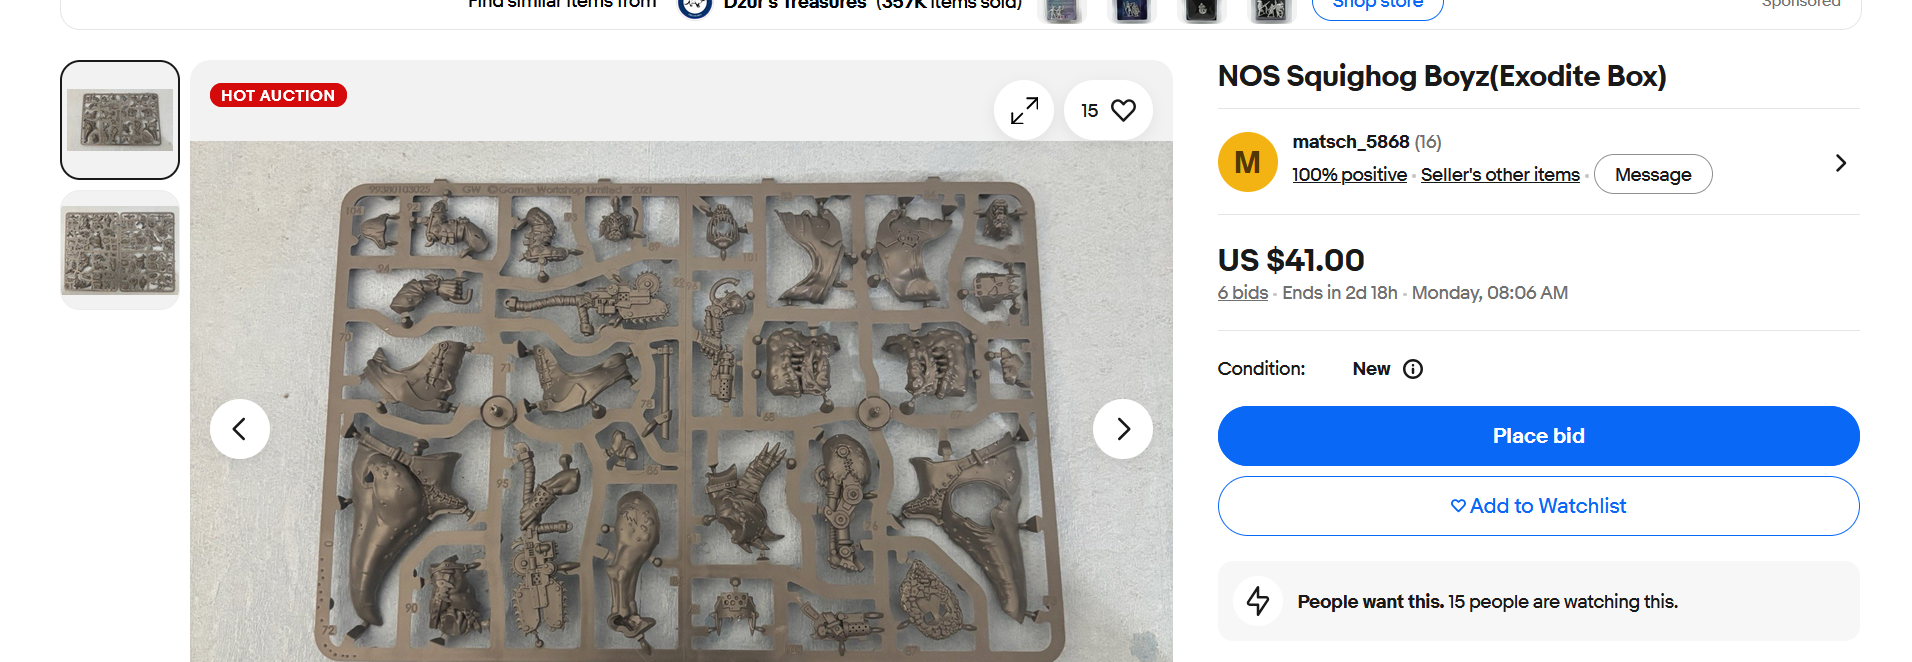This screenshot has width=1912, height=662.
Task: Select the second sprue thumbnail
Action: pyautogui.click(x=120, y=250)
